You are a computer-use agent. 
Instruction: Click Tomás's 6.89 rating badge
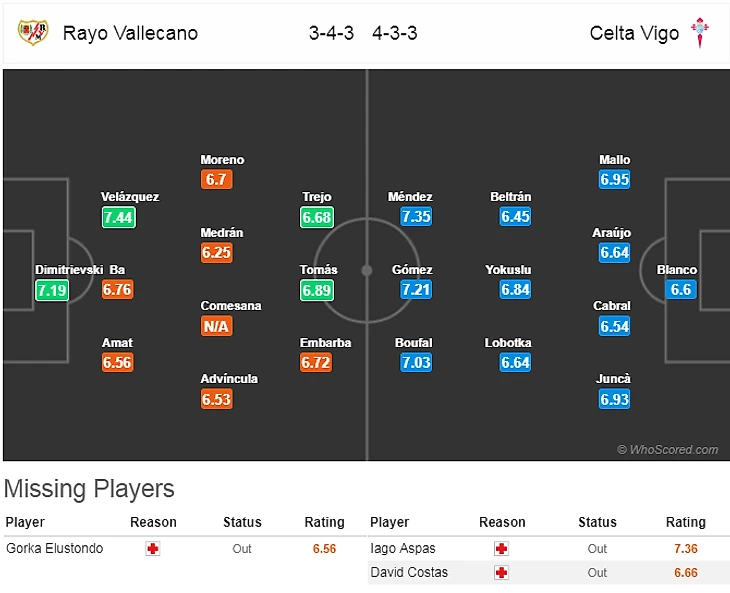coord(316,290)
